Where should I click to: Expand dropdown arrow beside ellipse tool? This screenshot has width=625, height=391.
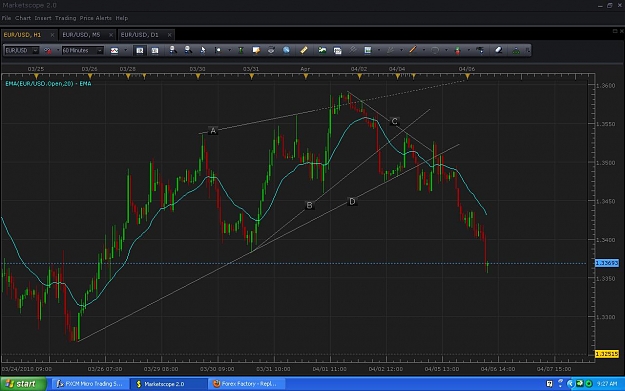pos(446,50)
